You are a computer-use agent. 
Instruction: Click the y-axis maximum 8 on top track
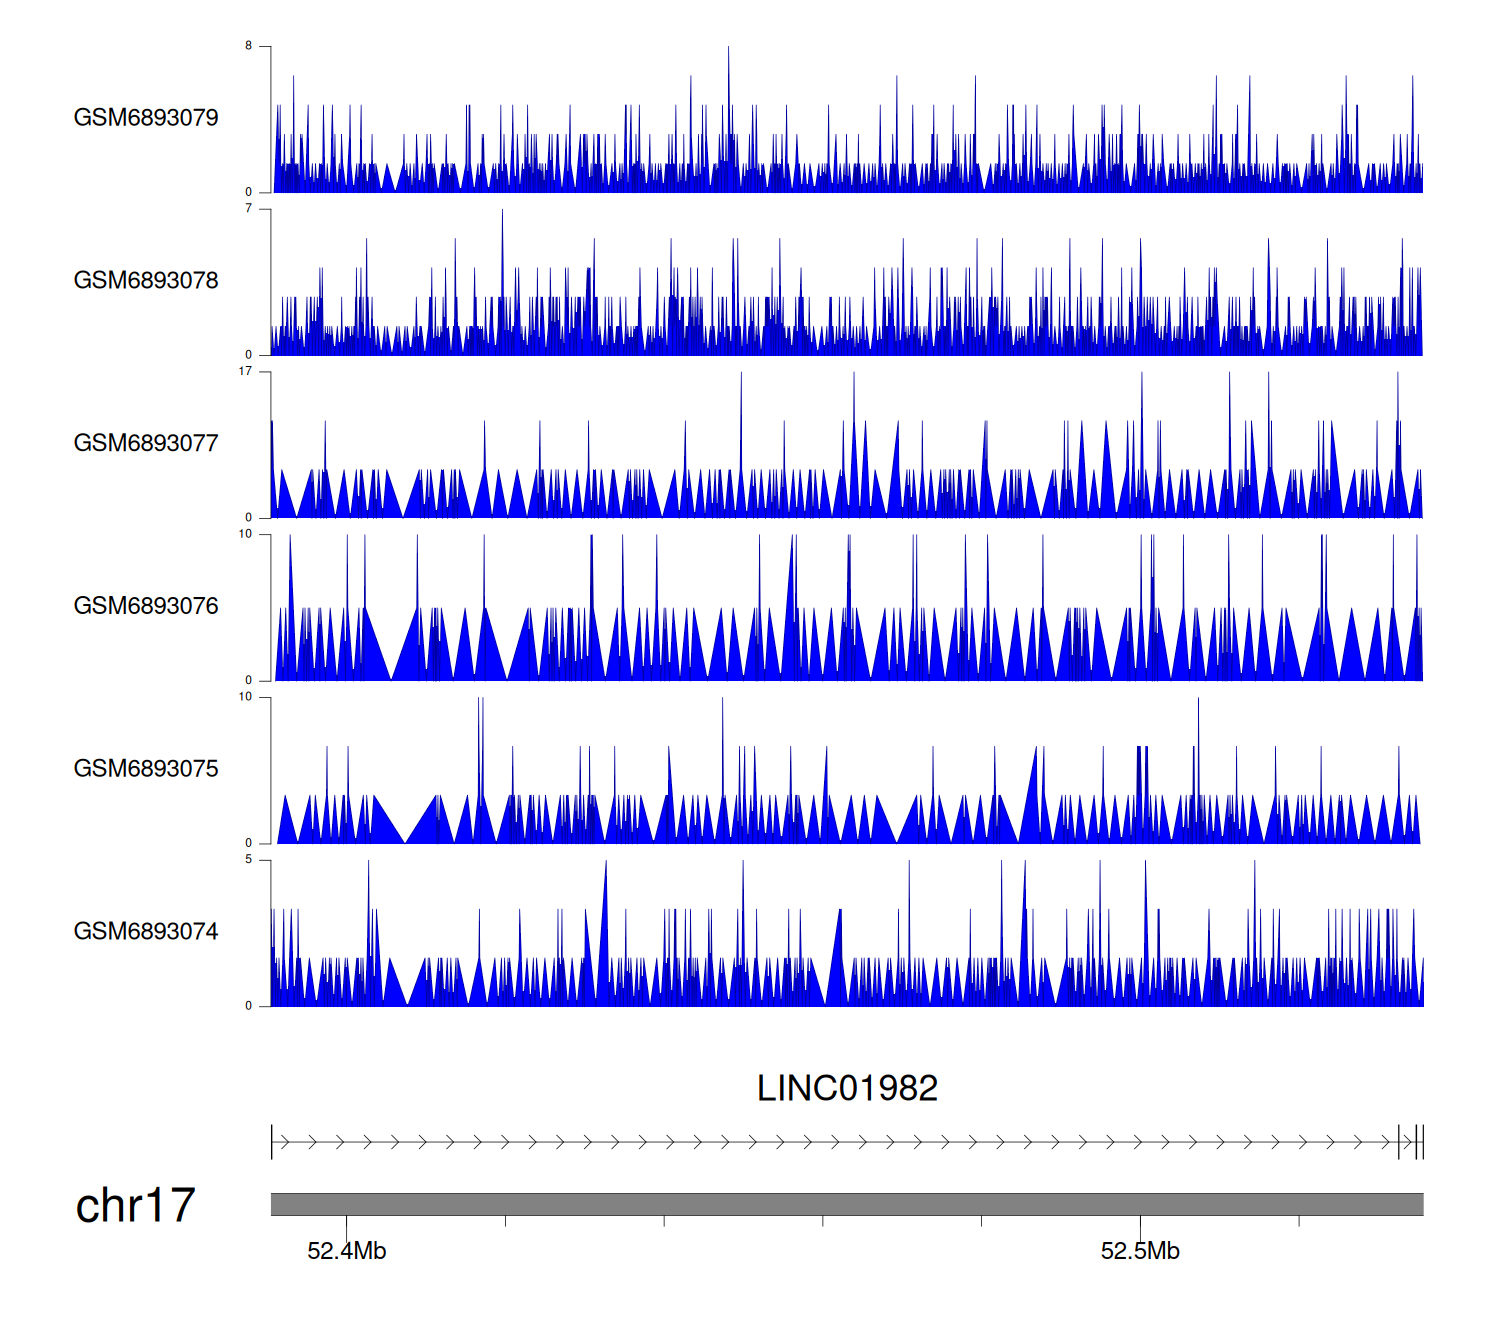[248, 46]
